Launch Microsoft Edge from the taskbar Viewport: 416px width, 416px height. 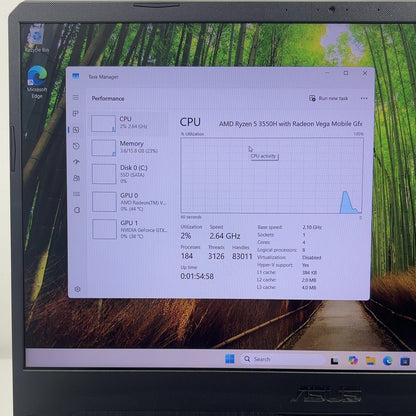(388, 361)
